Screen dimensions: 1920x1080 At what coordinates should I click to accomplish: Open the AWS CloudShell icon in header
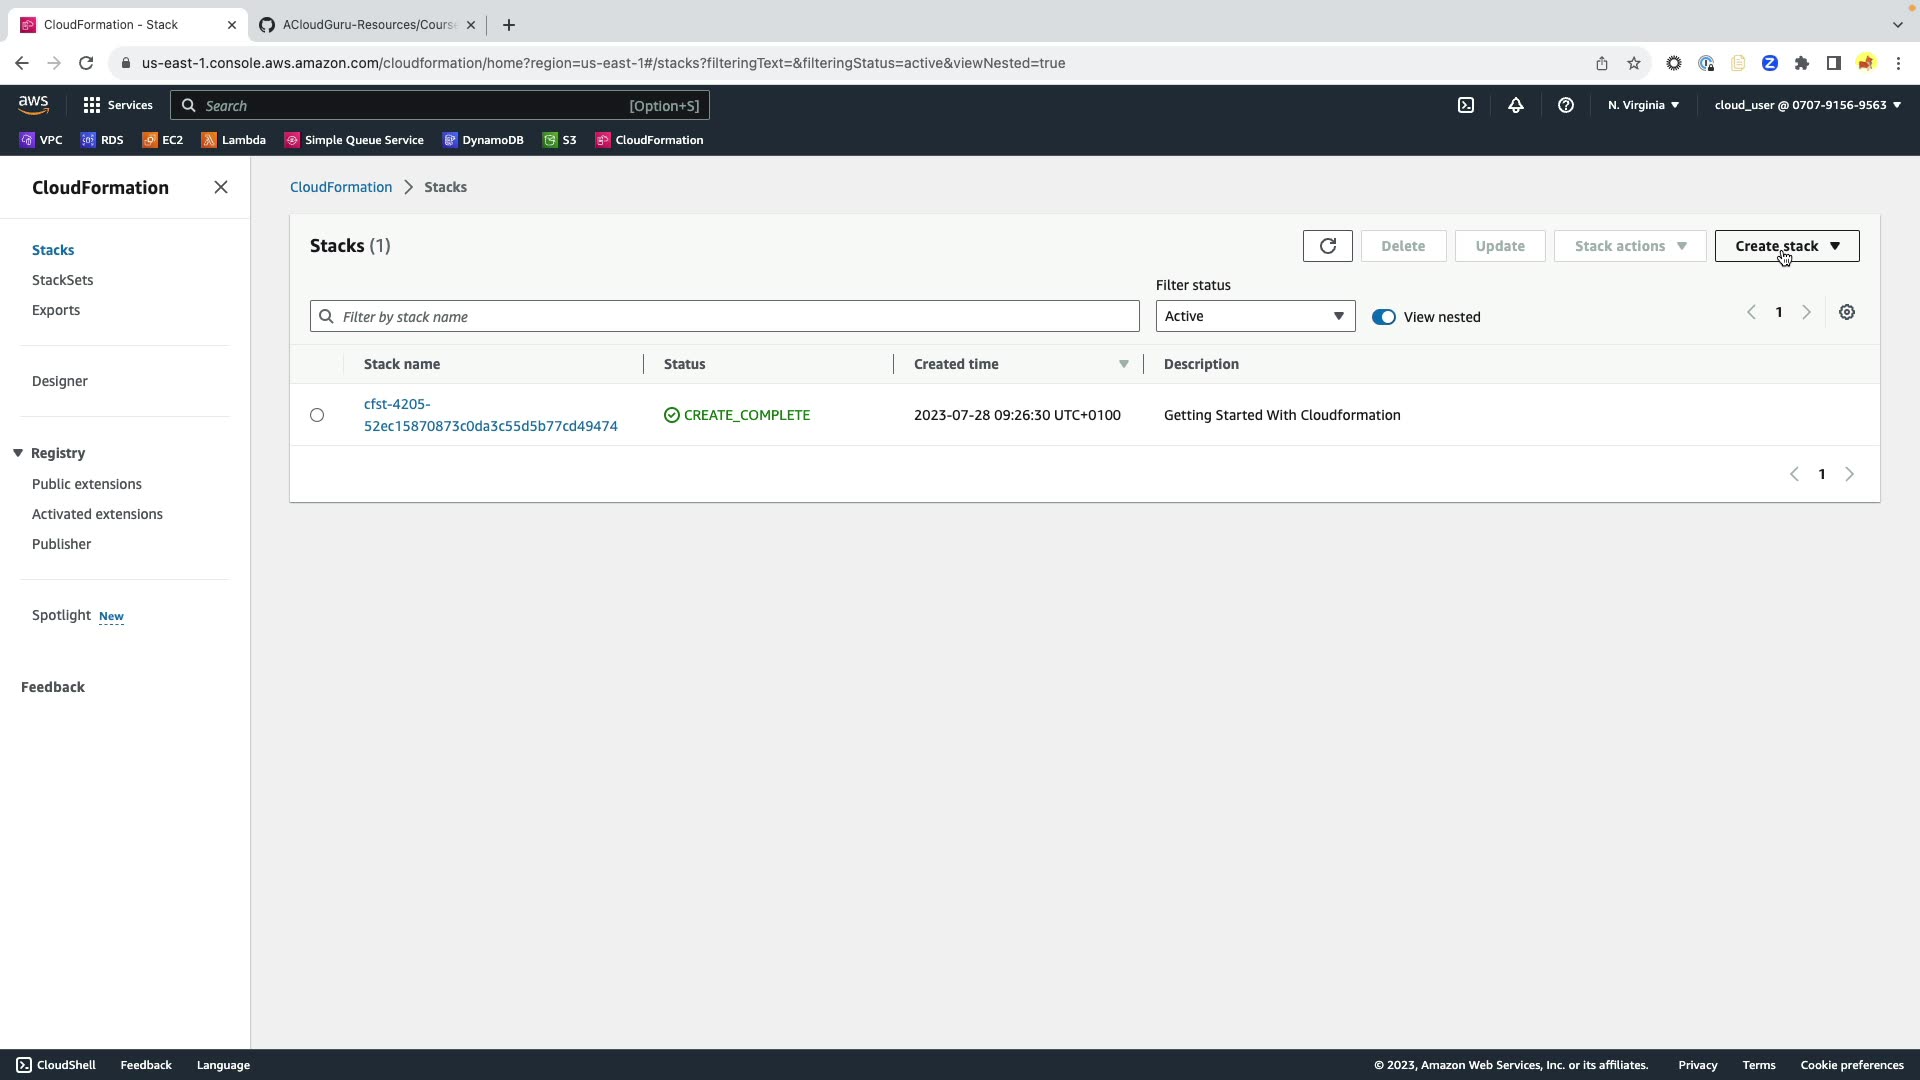tap(1465, 105)
